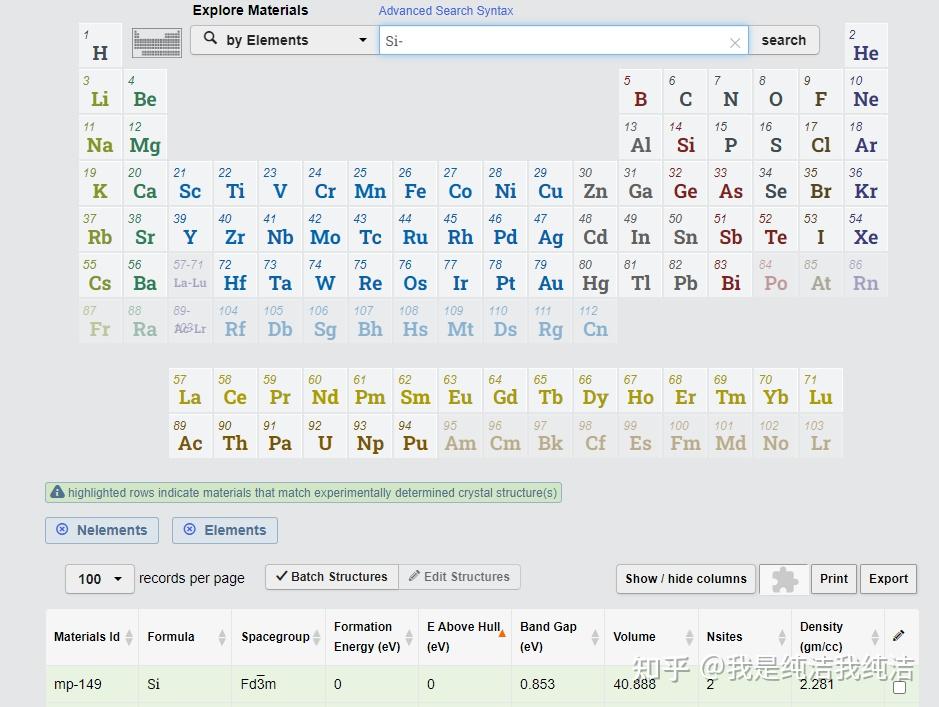The image size is (939, 707).
Task: Click the puzzle piece plugin icon
Action: tap(784, 579)
